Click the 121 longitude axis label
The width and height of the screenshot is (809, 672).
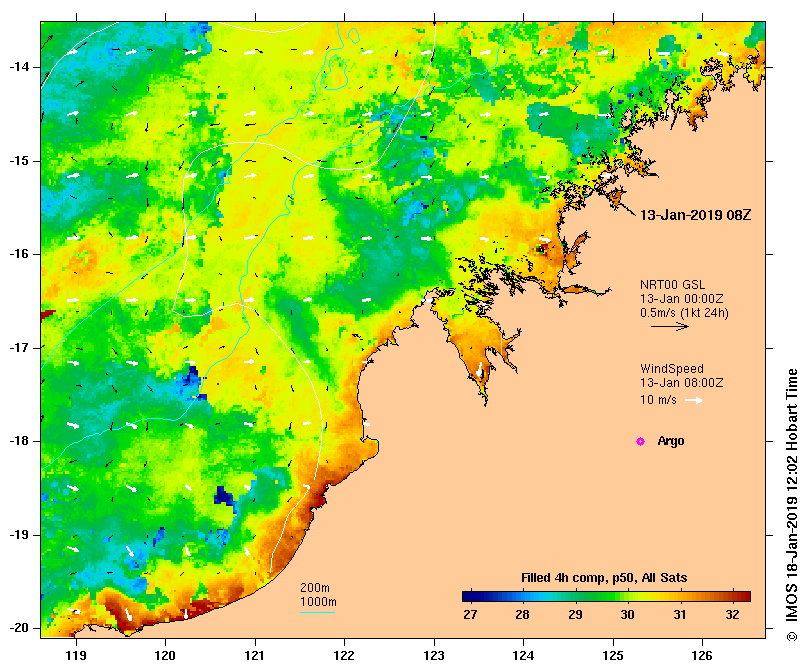click(x=255, y=655)
